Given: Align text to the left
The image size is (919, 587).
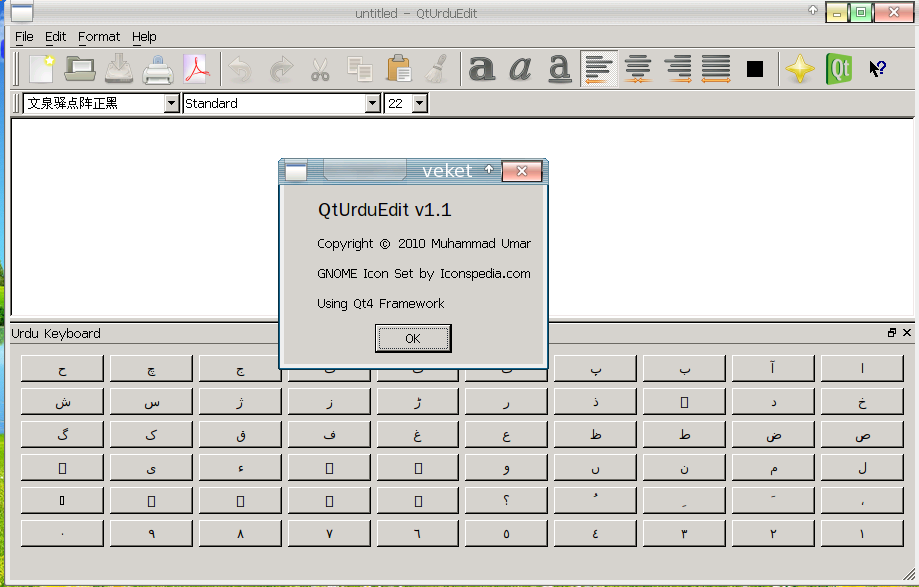Looking at the screenshot, I should pyautogui.click(x=599, y=69).
